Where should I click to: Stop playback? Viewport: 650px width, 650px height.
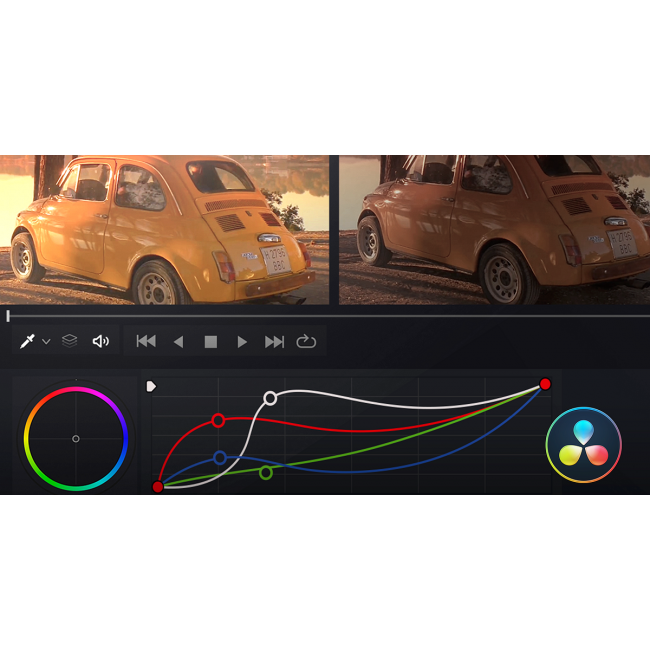tap(211, 342)
